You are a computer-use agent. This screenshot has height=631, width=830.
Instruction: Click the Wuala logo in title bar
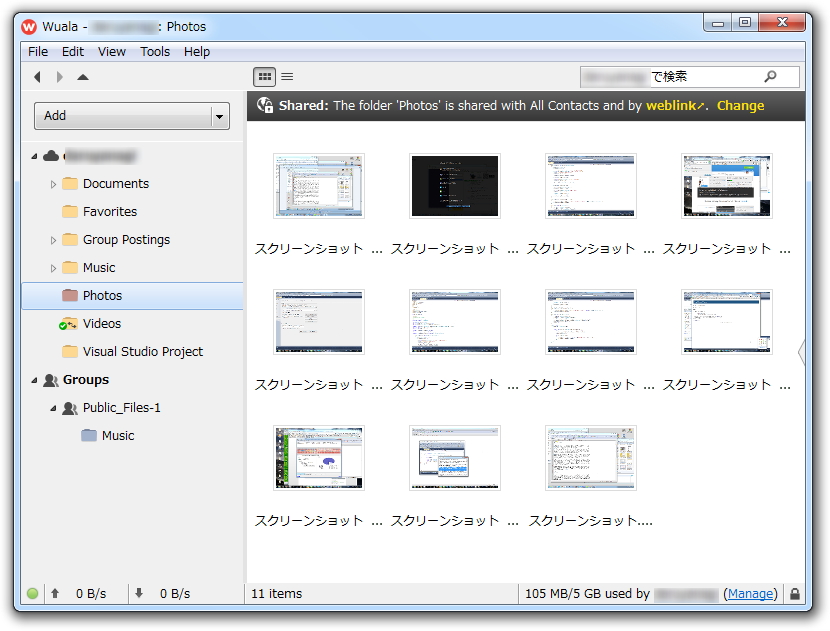point(29,26)
